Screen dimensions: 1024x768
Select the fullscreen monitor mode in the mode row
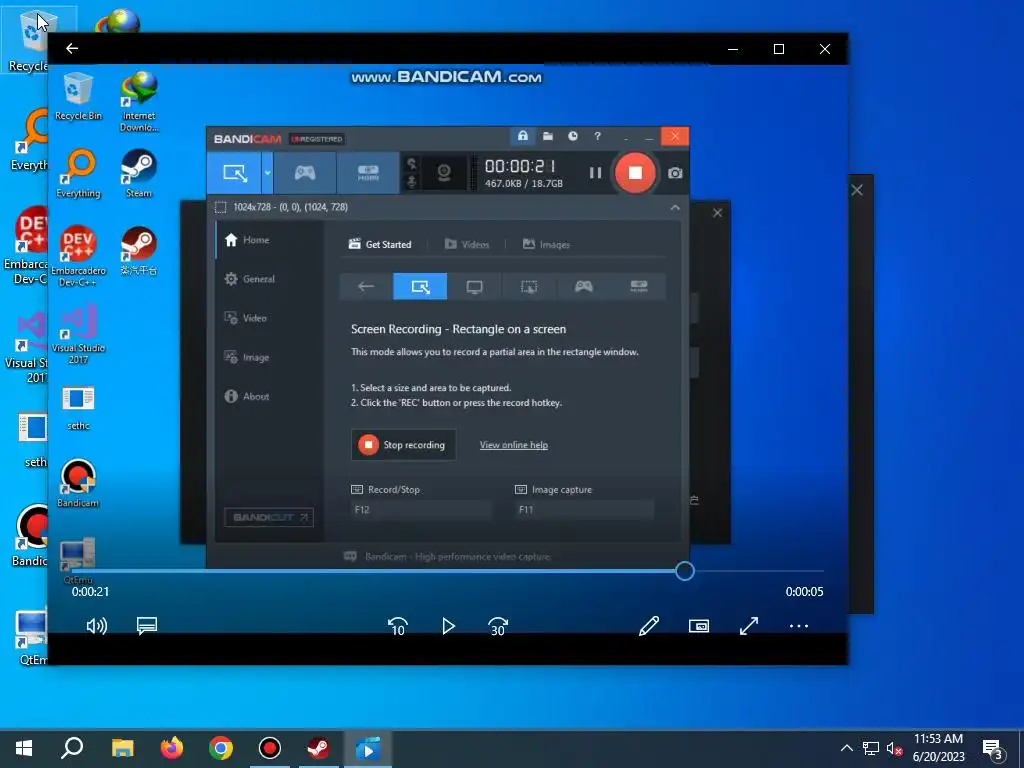point(474,286)
